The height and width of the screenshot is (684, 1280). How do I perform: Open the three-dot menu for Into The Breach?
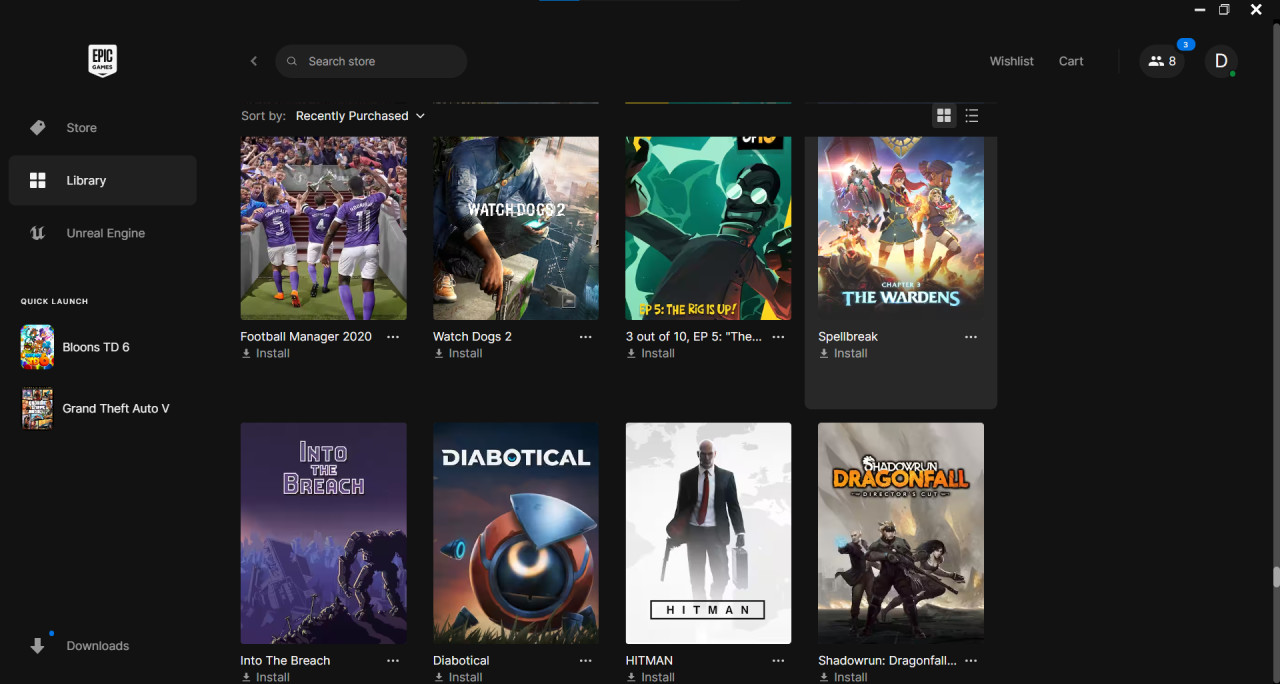393,661
